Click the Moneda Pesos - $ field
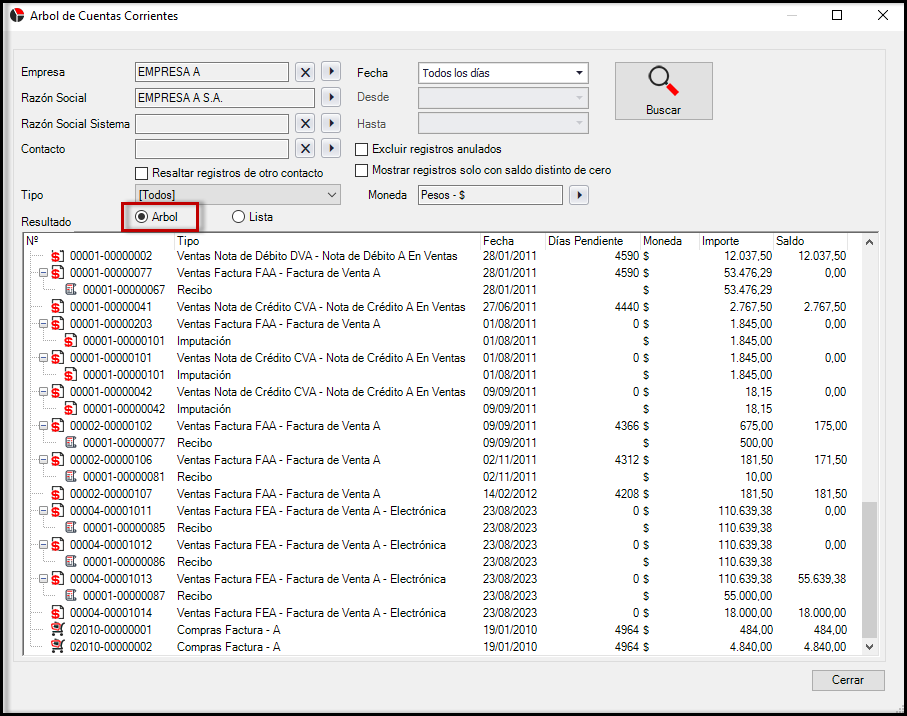This screenshot has height=716, width=907. (x=491, y=195)
